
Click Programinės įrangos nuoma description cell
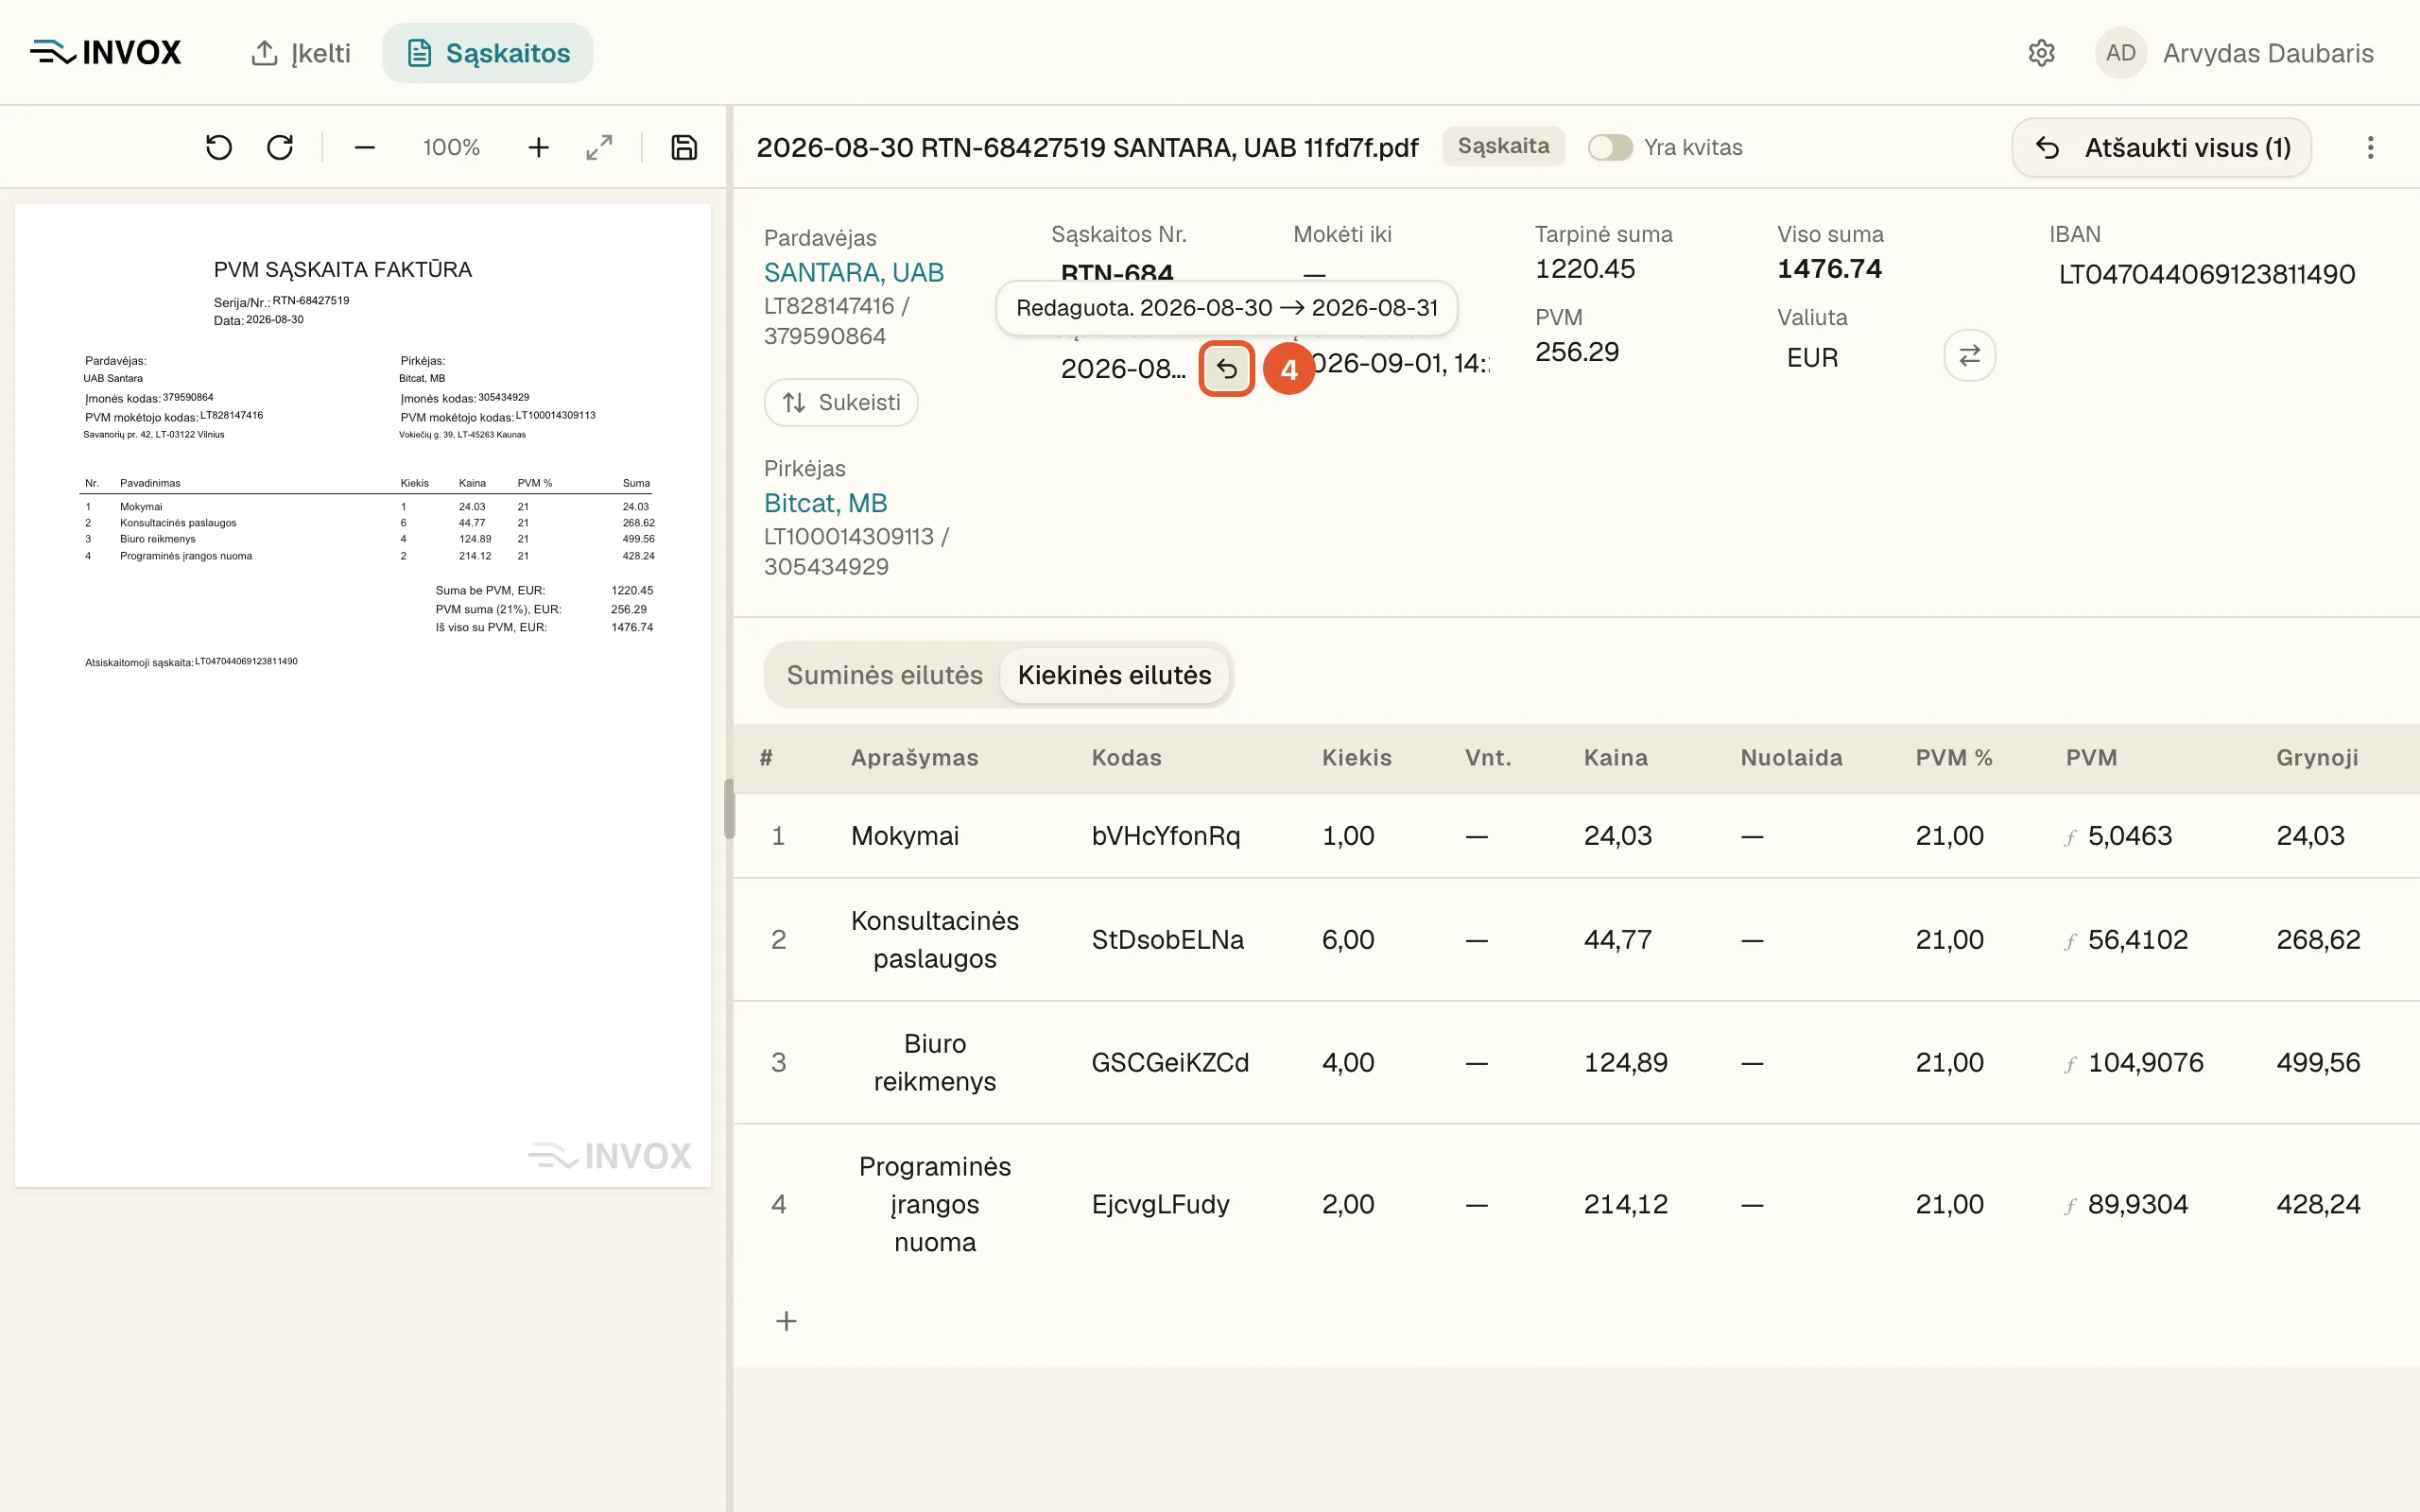[935, 1204]
